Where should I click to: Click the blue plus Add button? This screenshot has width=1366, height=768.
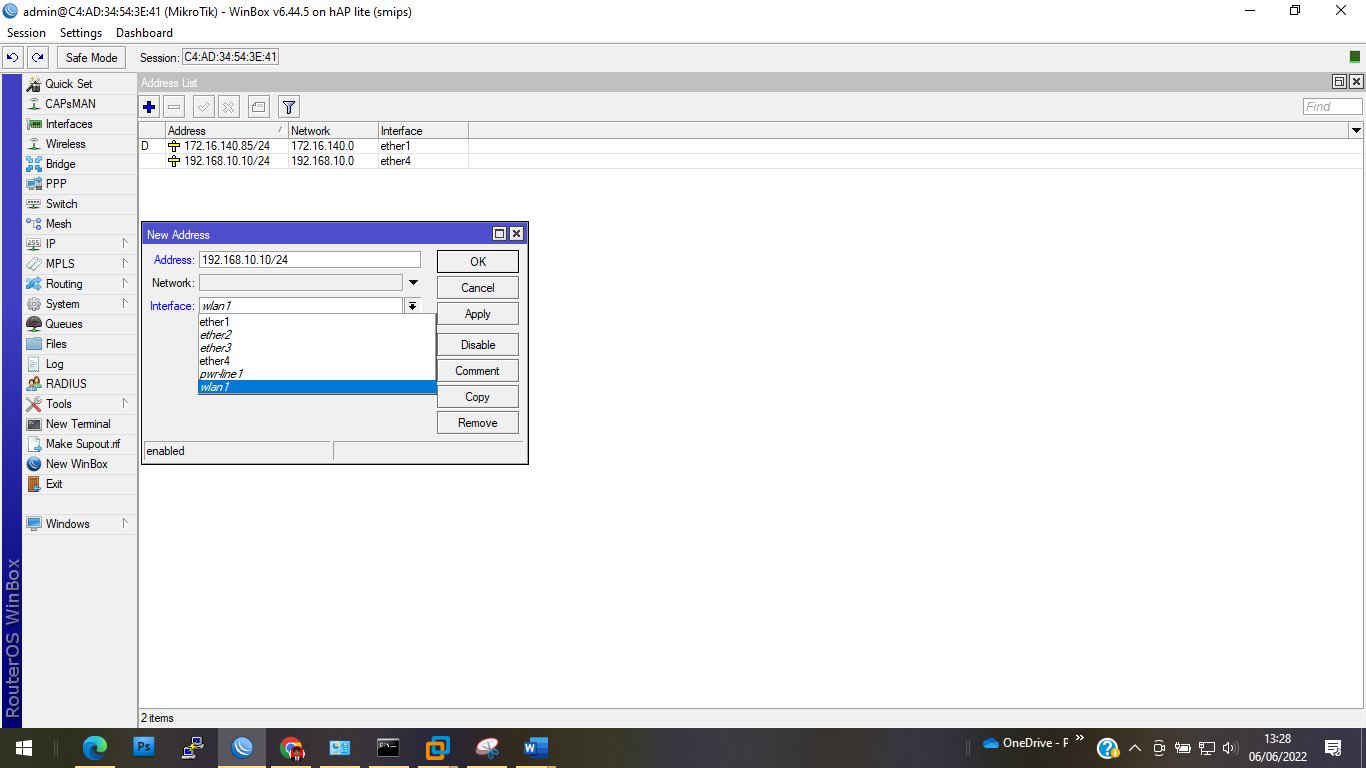coord(150,107)
